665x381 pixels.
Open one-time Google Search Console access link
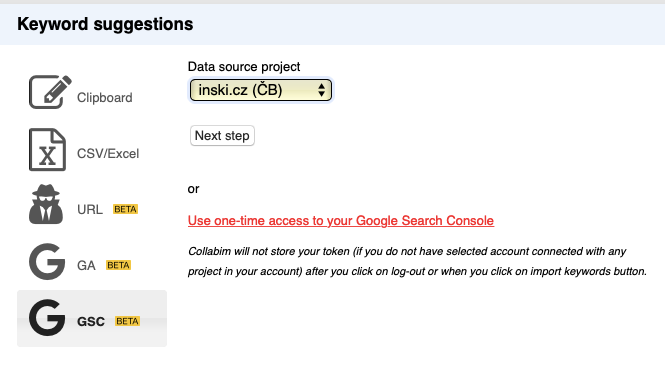341,221
